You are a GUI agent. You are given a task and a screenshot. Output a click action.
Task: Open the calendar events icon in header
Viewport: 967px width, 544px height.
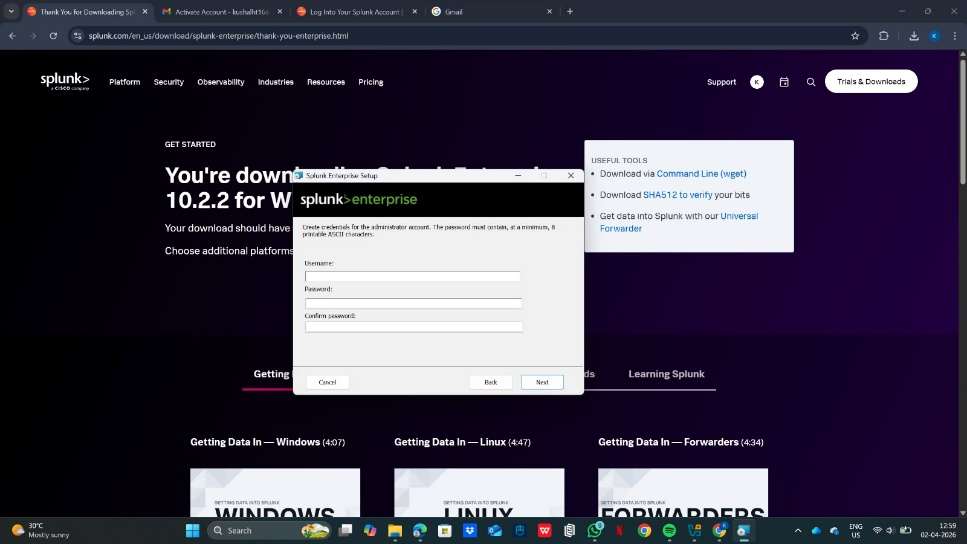[784, 82]
